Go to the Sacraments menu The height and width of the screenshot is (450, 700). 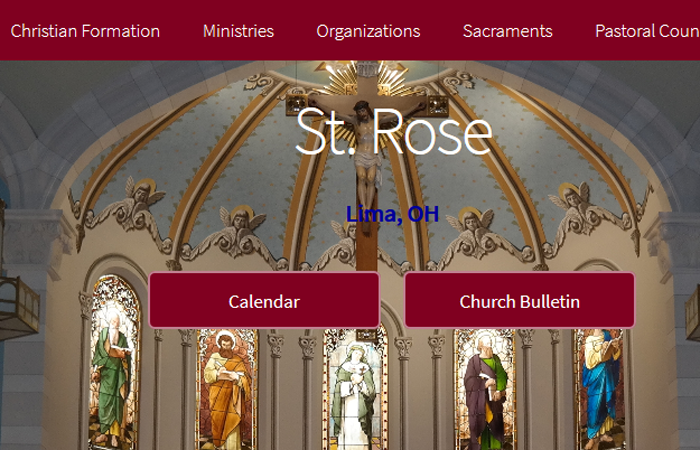pyautogui.click(x=507, y=31)
